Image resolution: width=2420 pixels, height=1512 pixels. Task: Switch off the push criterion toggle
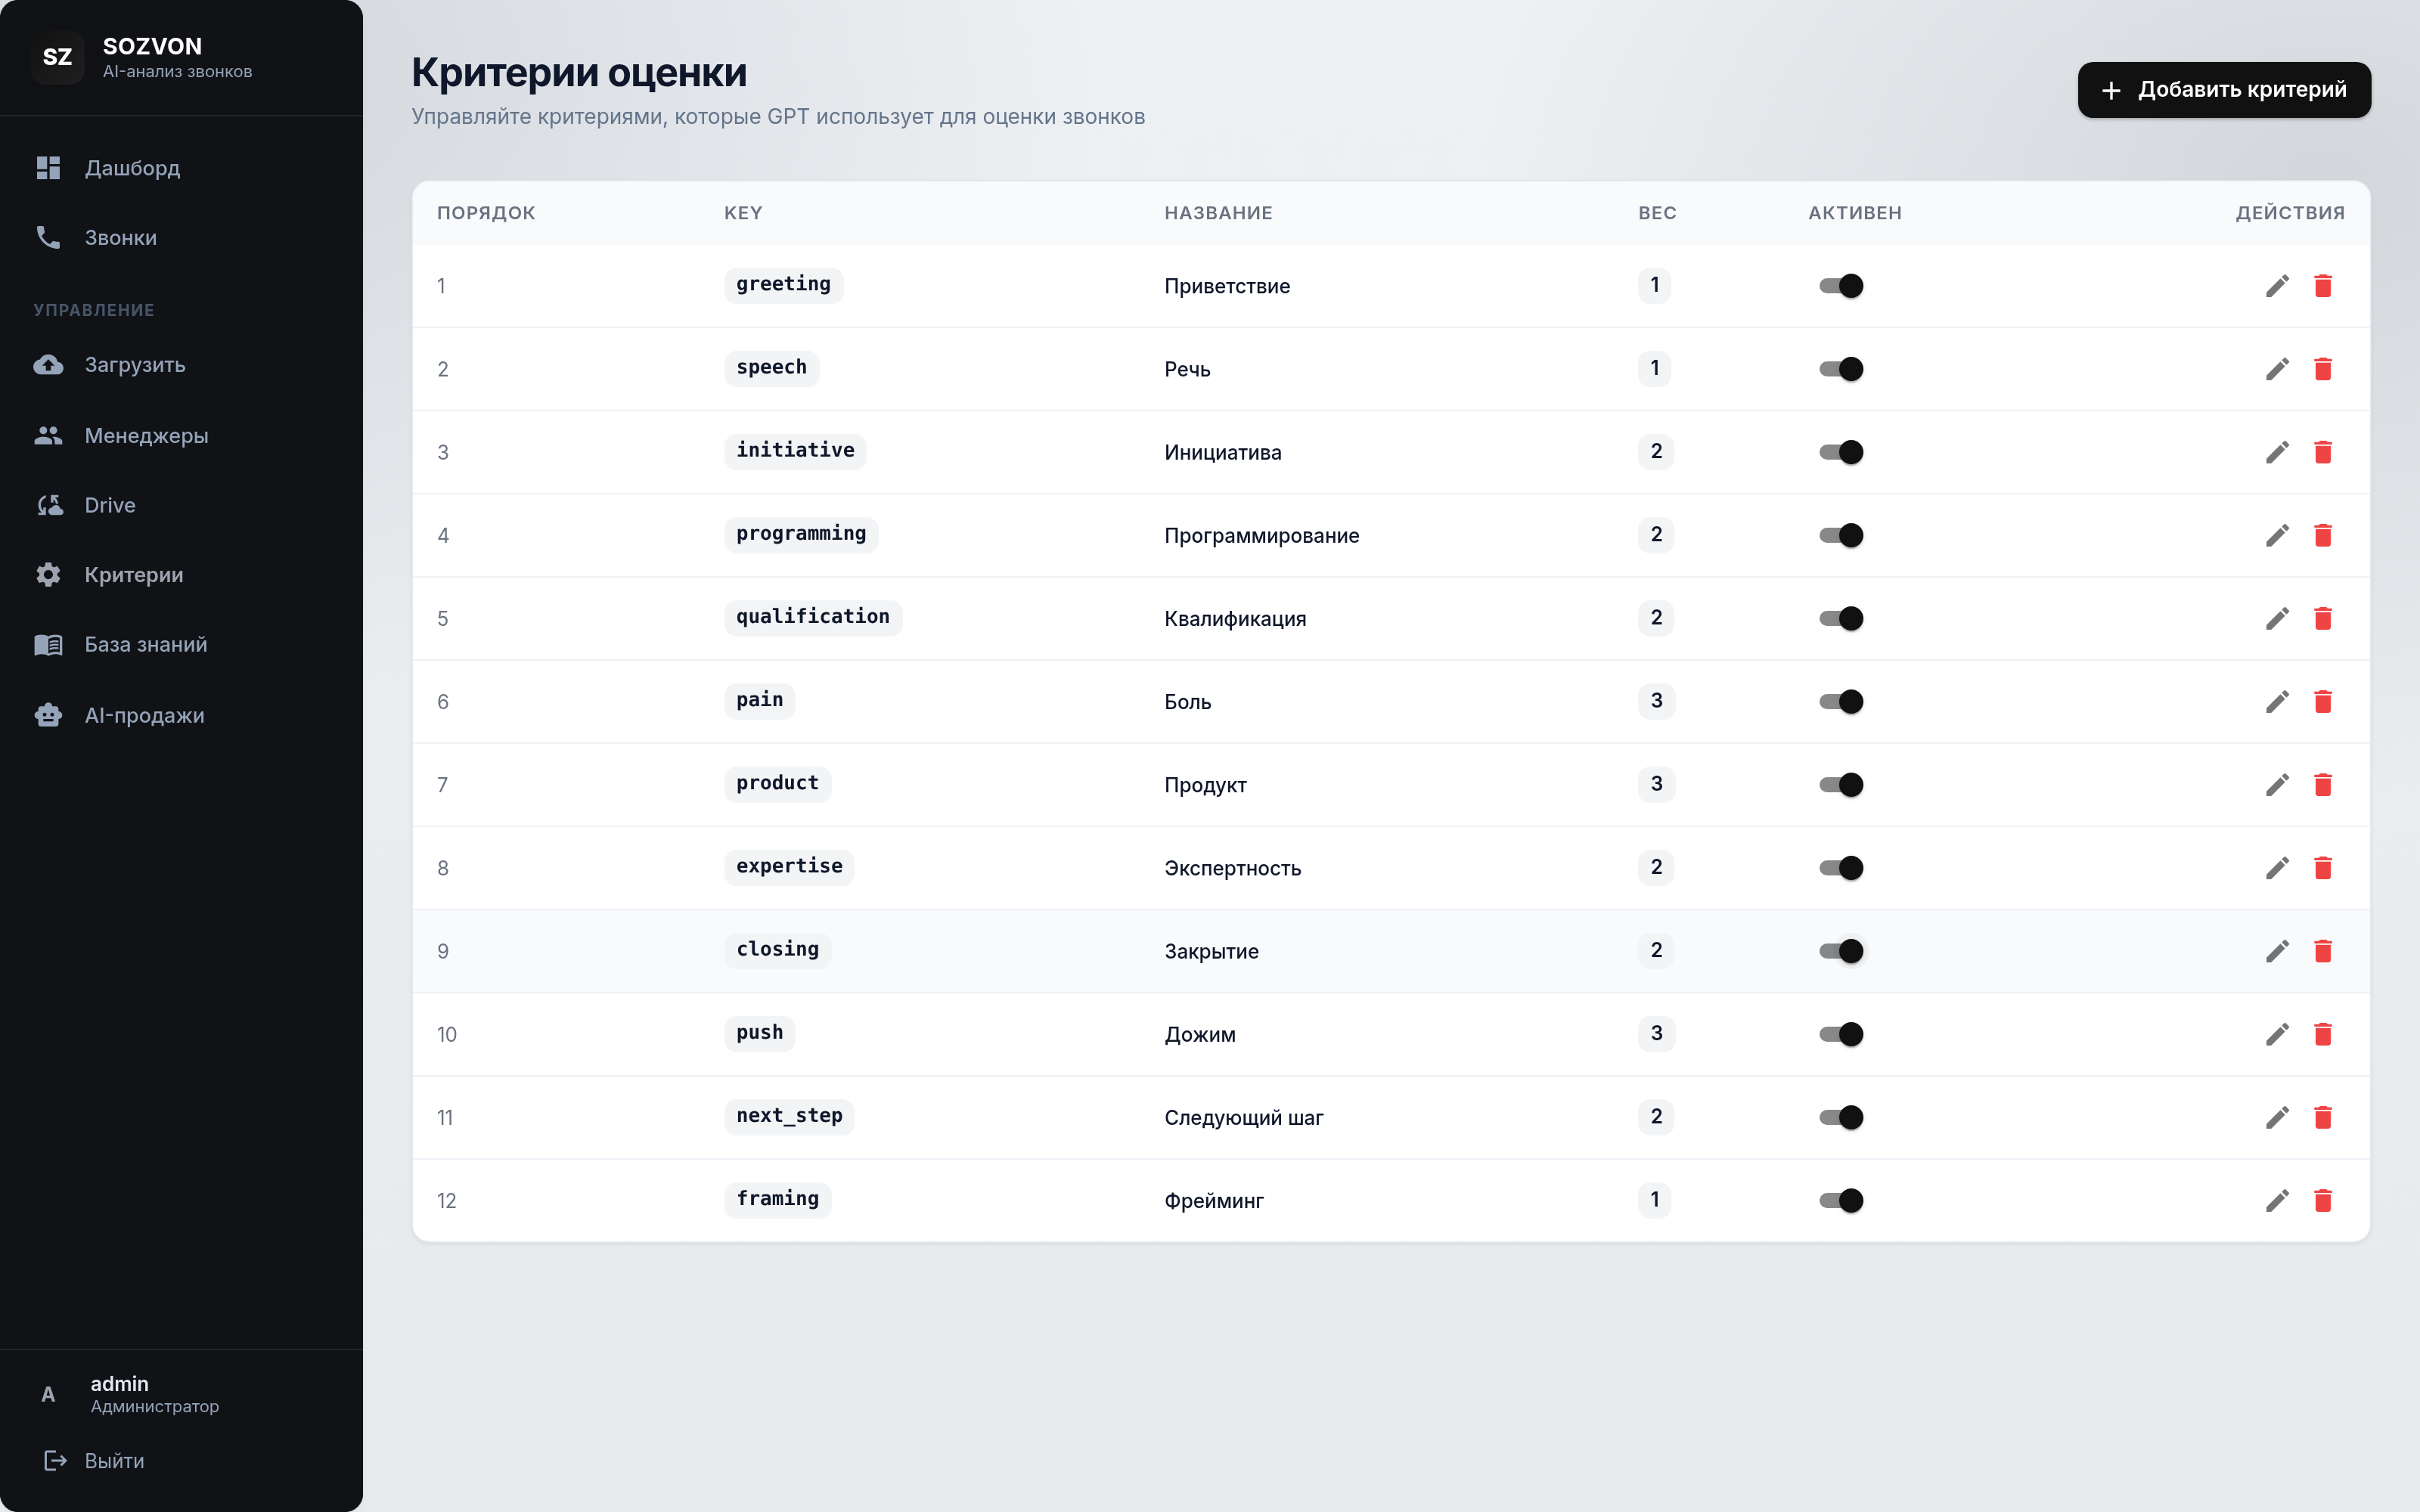1841,1034
